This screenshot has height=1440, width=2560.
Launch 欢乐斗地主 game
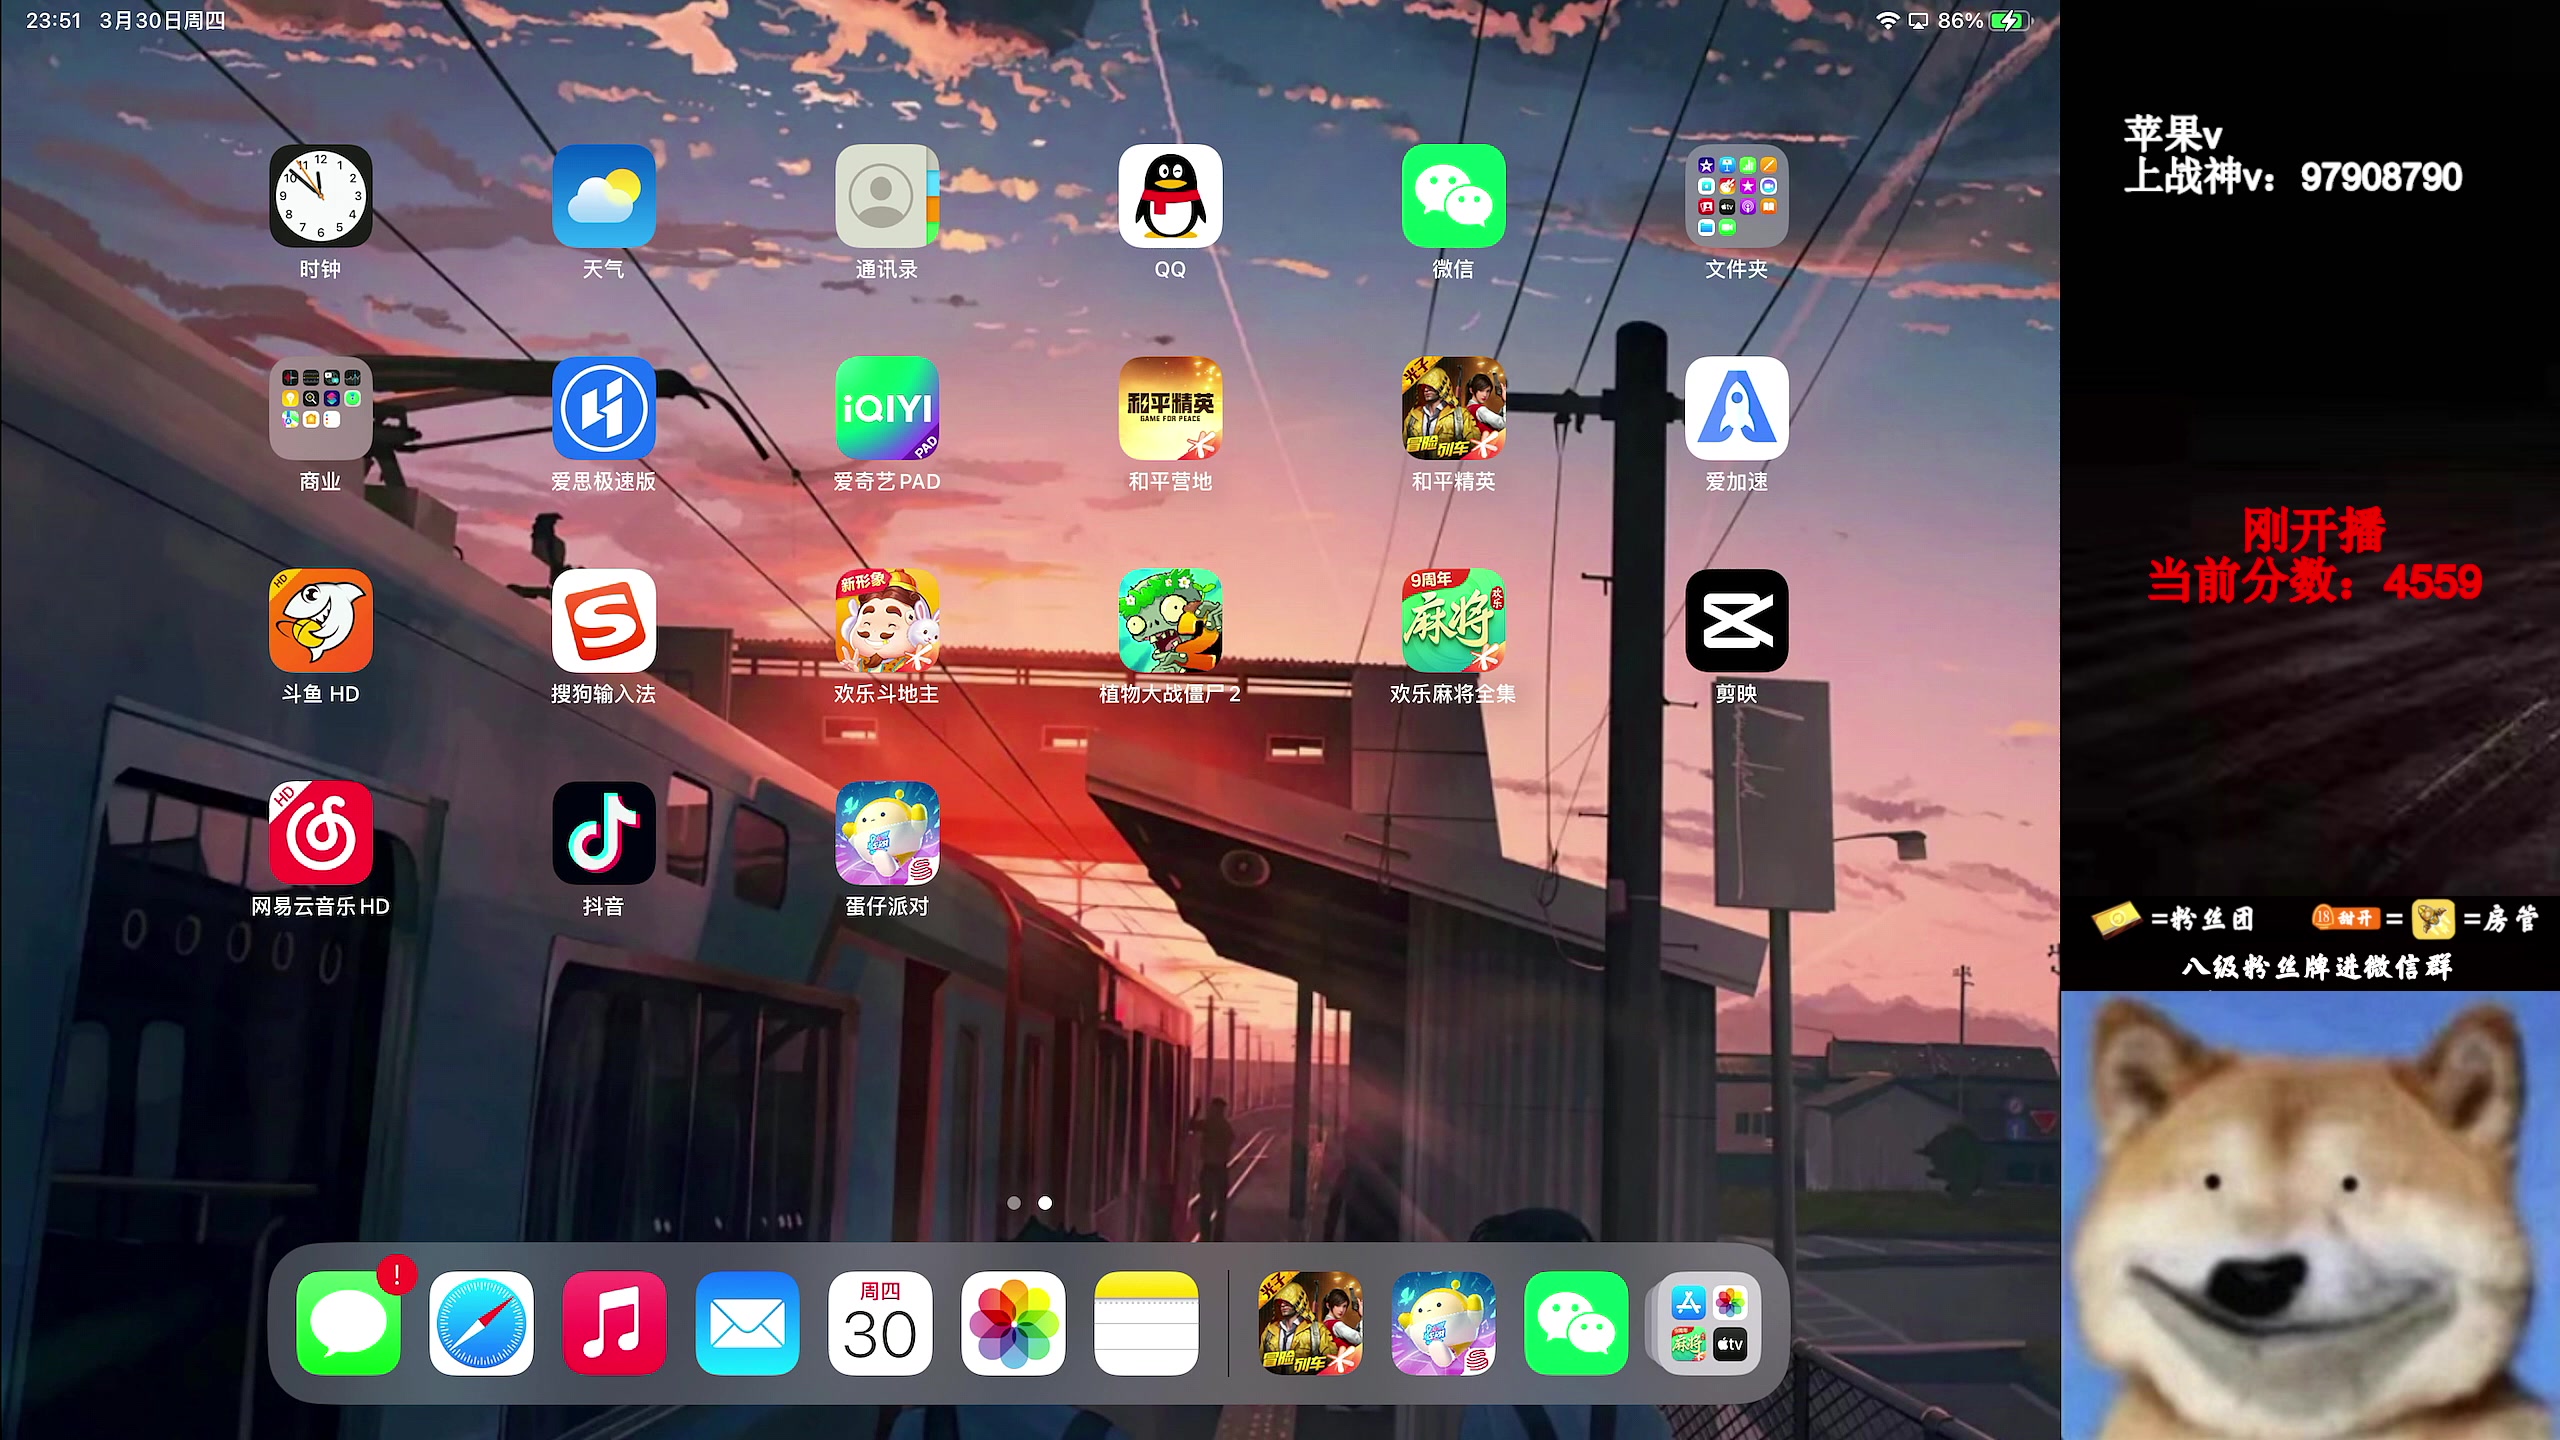[887, 621]
